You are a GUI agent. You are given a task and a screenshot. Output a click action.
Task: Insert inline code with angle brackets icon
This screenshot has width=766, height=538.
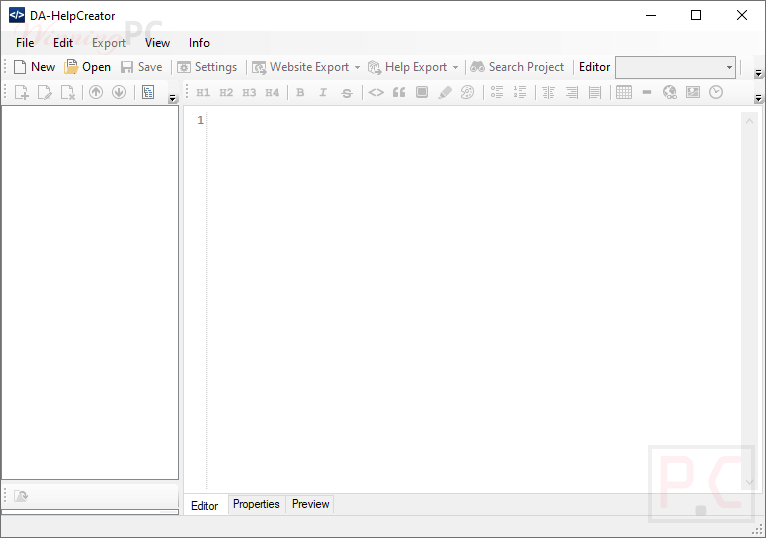[376, 92]
